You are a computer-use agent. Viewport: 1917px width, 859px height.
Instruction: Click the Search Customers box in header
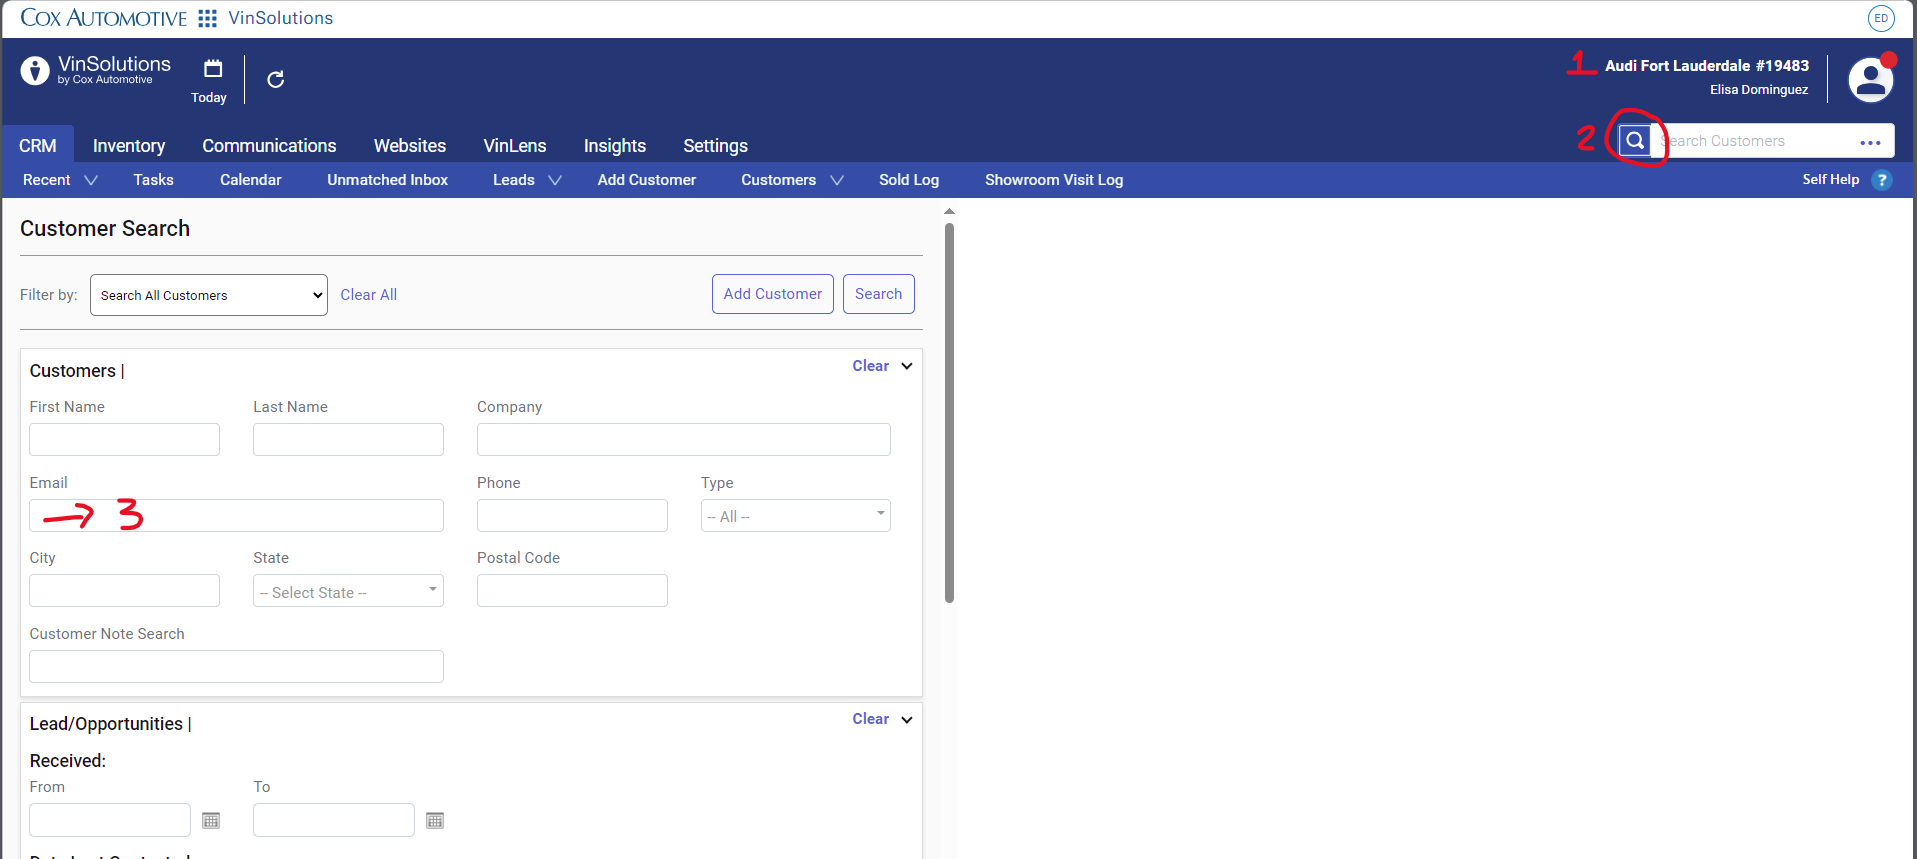pos(1755,141)
